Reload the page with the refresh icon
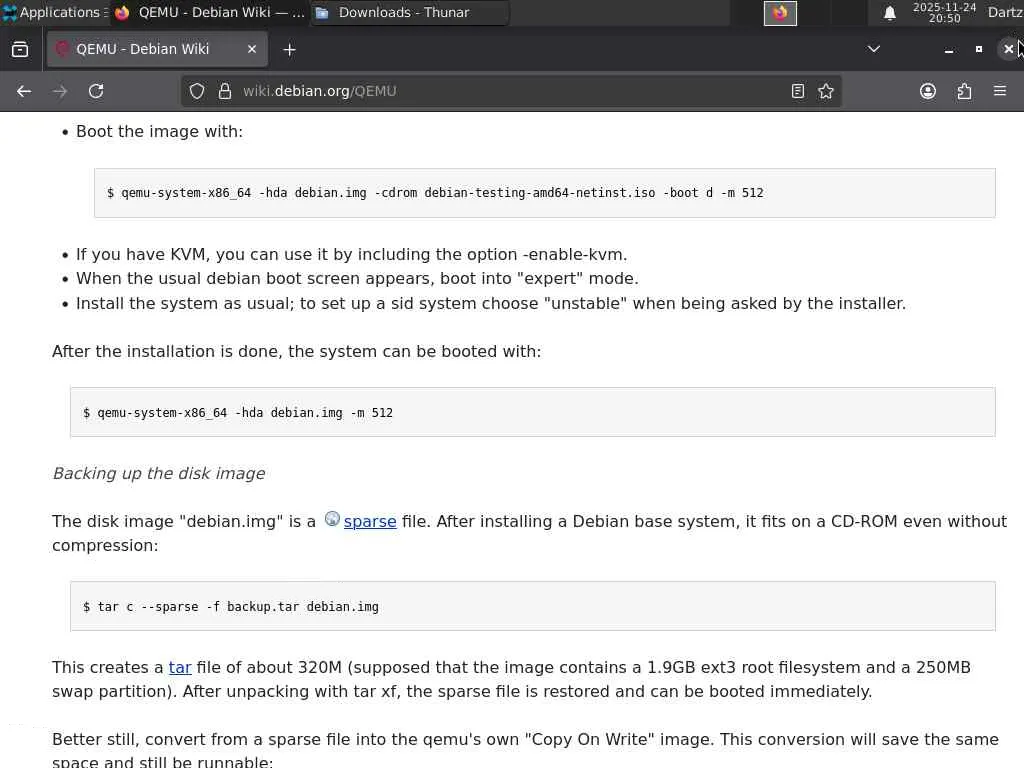 (96, 91)
